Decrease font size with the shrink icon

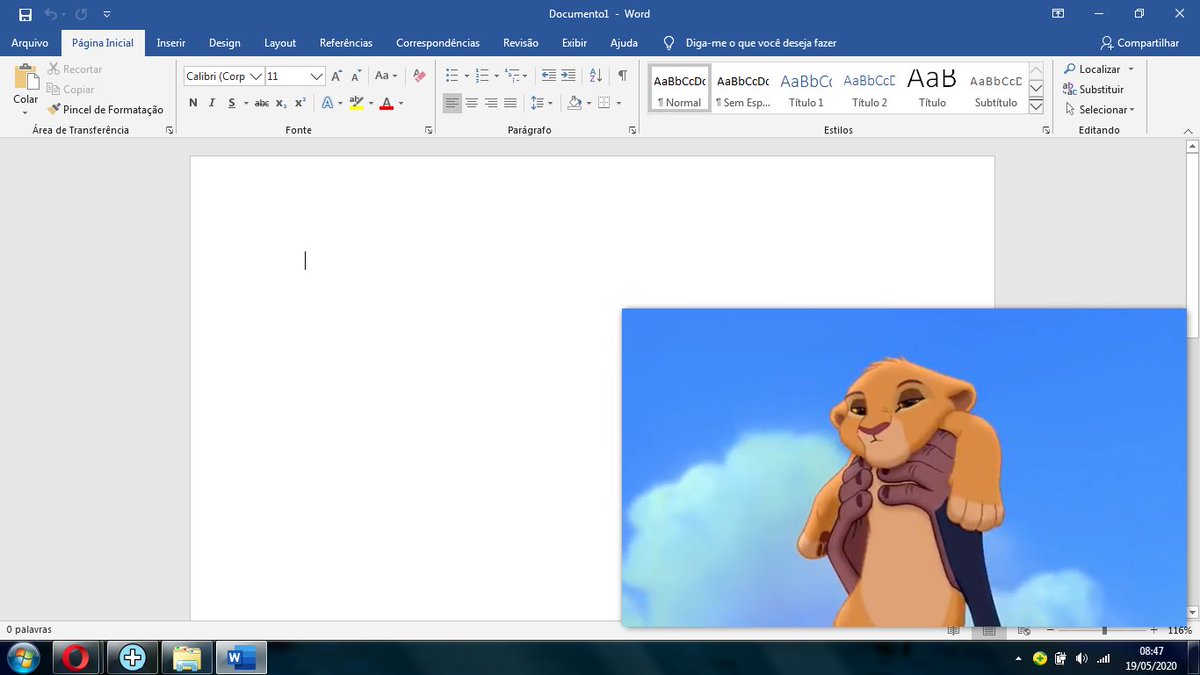[x=357, y=76]
